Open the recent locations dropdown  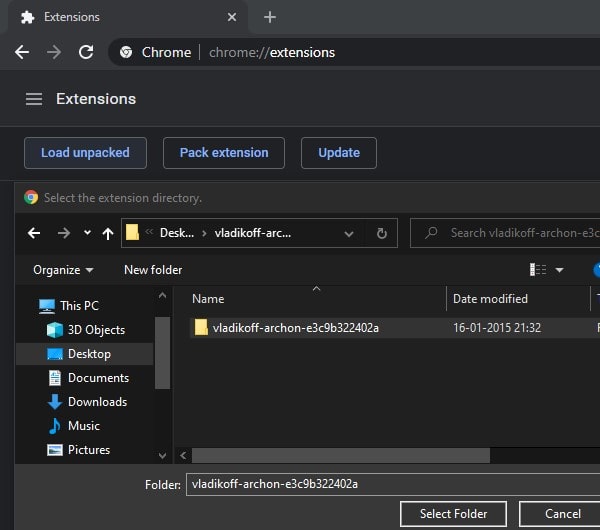(x=87, y=232)
